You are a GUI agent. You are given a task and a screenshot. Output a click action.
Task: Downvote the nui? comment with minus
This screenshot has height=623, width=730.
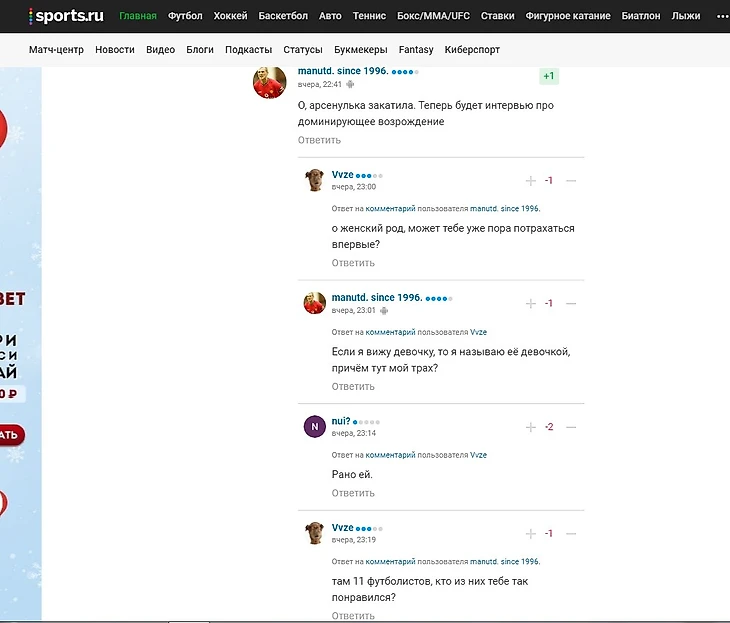[x=571, y=427]
